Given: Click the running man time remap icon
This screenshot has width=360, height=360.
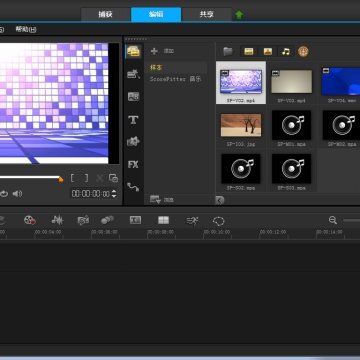Looking at the screenshot, I should pos(192,220).
